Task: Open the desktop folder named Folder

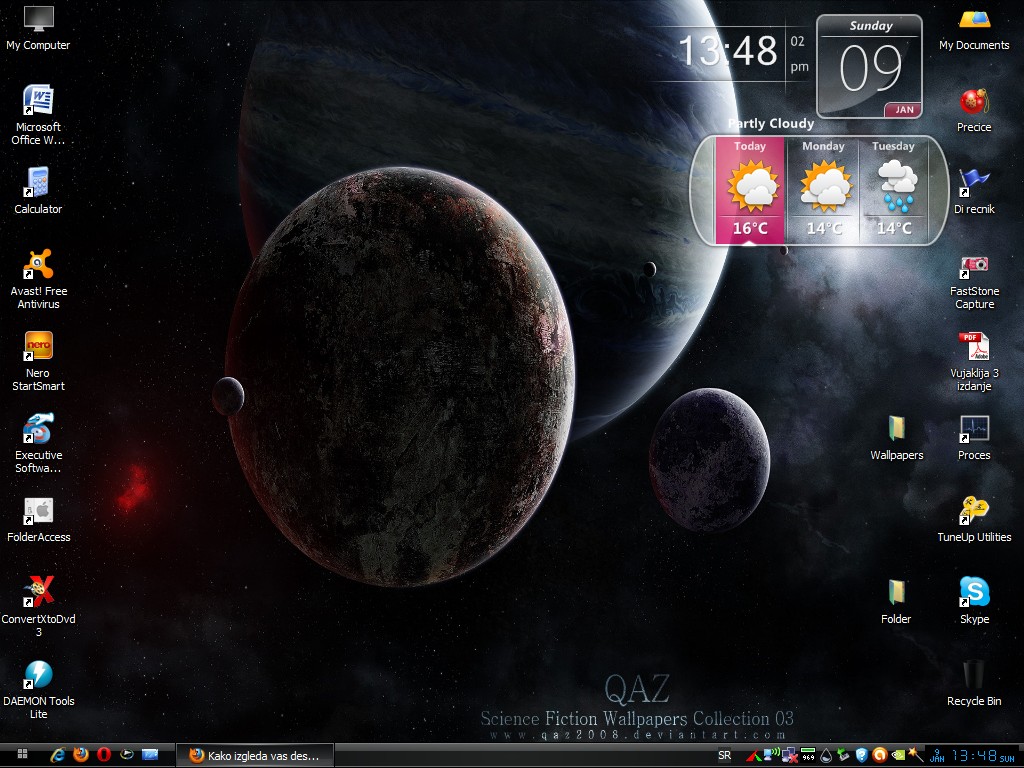Action: pyautogui.click(x=896, y=602)
